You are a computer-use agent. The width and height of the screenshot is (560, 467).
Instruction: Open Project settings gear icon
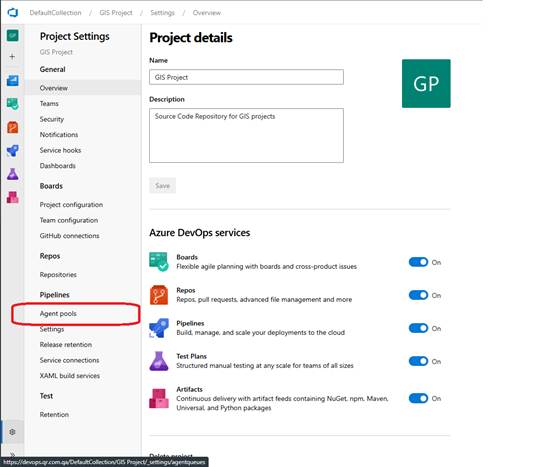click(x=12, y=432)
